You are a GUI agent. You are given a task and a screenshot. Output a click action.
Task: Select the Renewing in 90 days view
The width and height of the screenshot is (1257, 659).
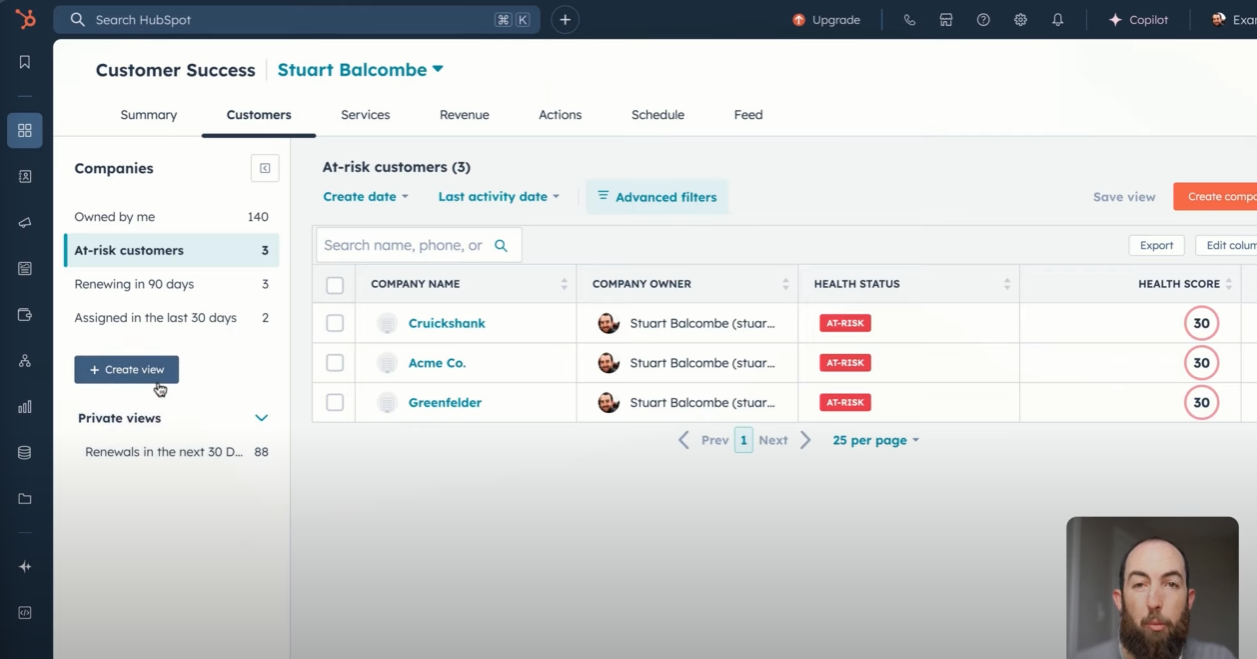(x=172, y=284)
